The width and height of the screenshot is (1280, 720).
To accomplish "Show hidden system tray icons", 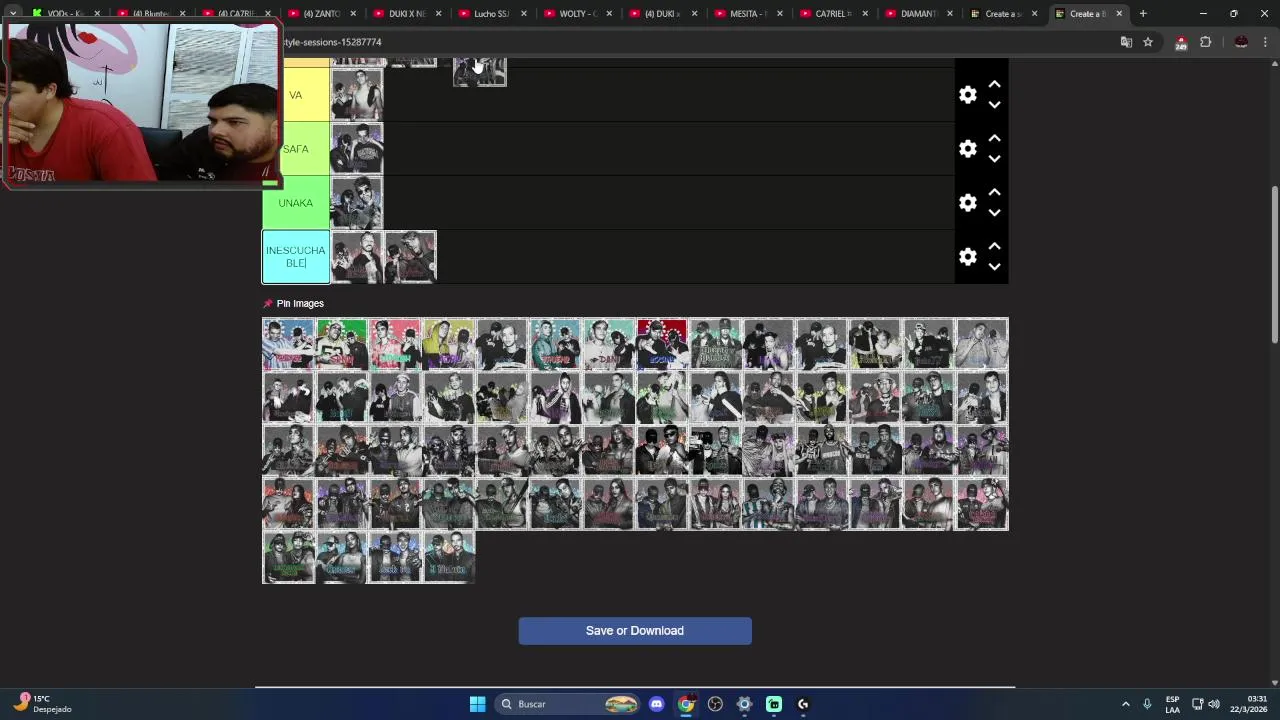I will (1125, 704).
